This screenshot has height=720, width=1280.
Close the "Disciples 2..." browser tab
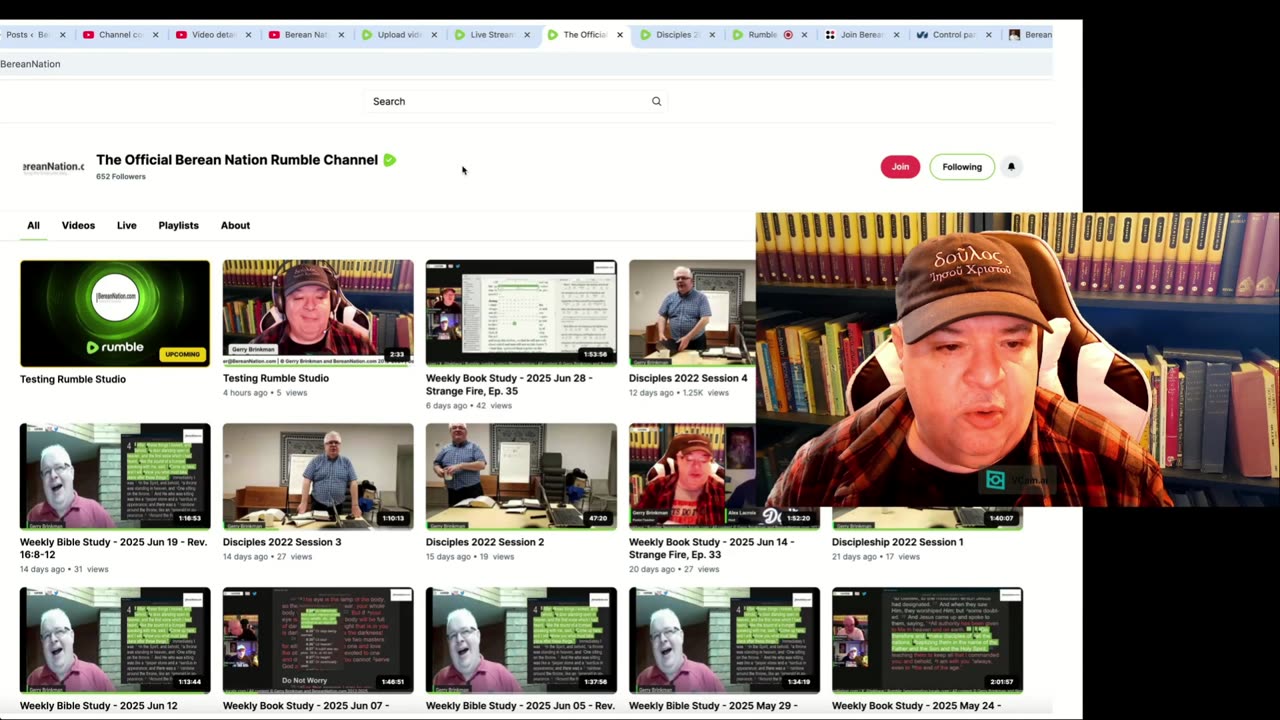(712, 35)
